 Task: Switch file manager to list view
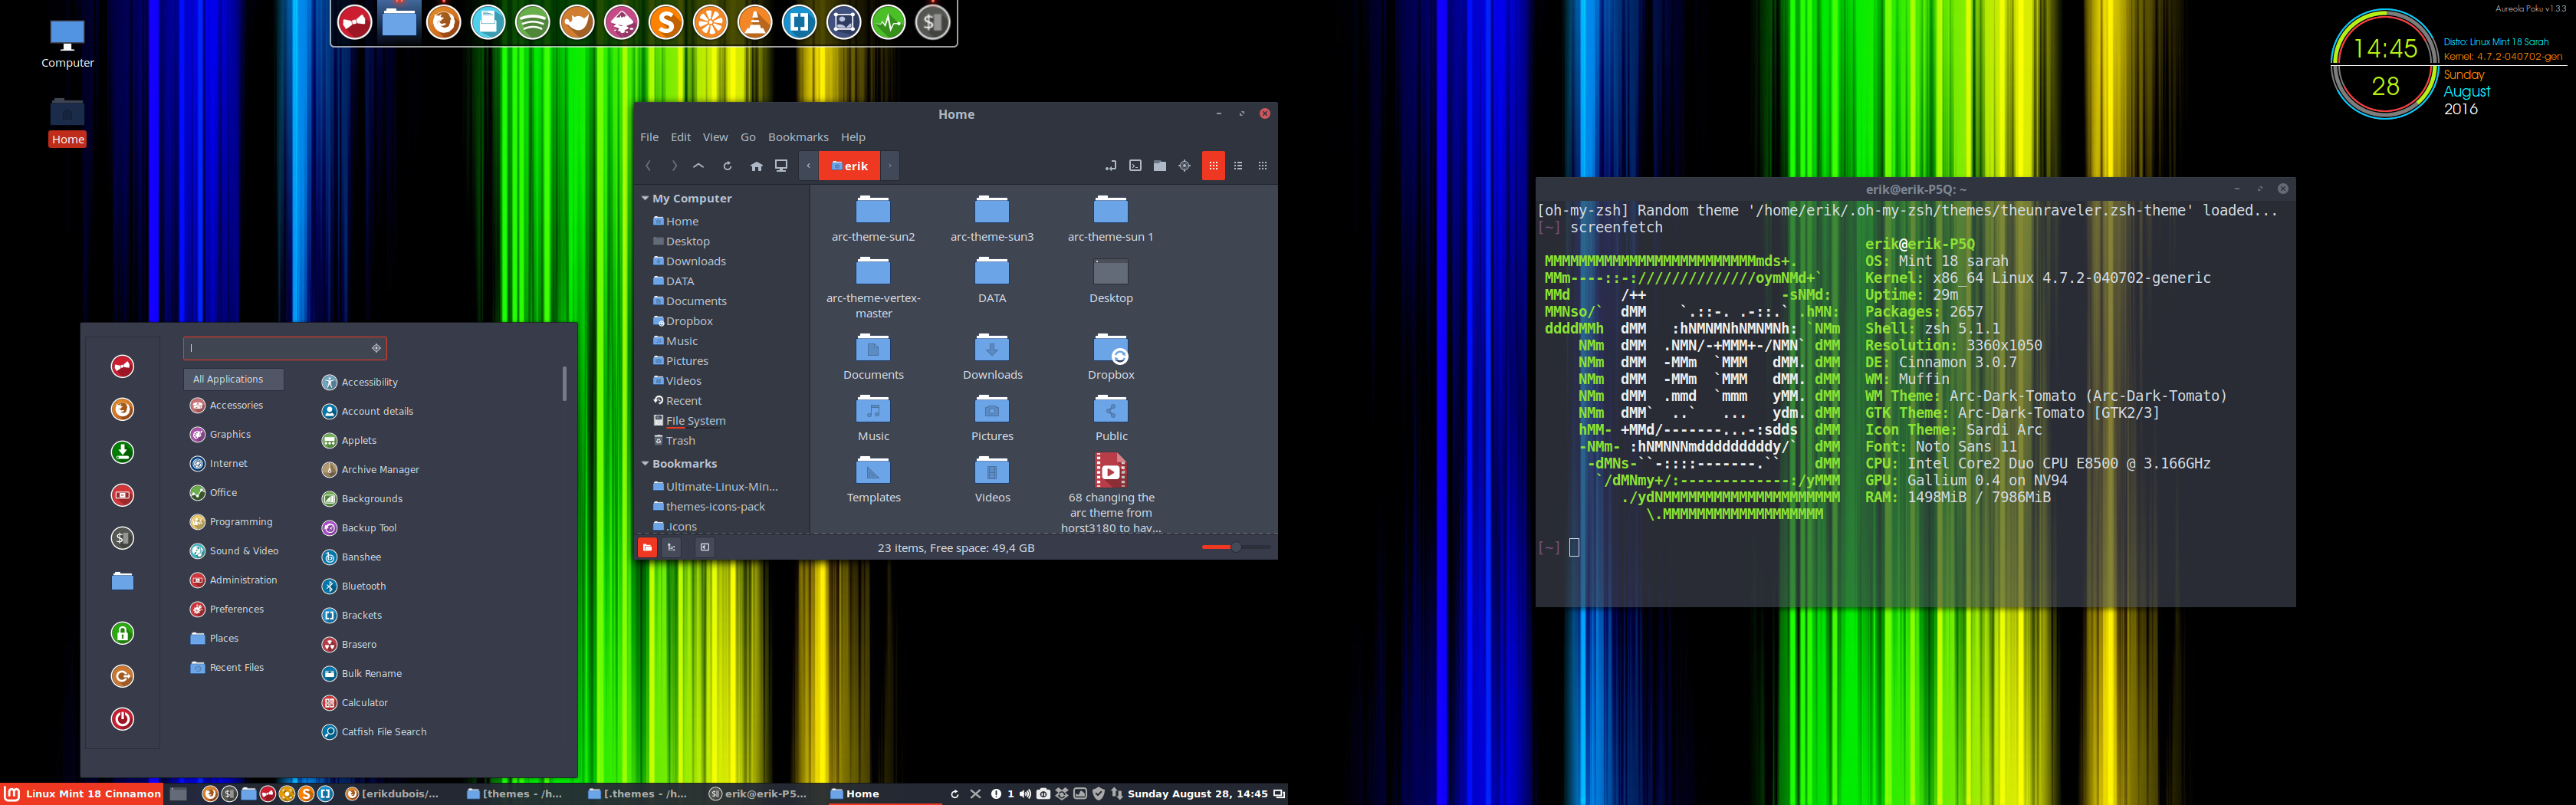click(x=1238, y=166)
